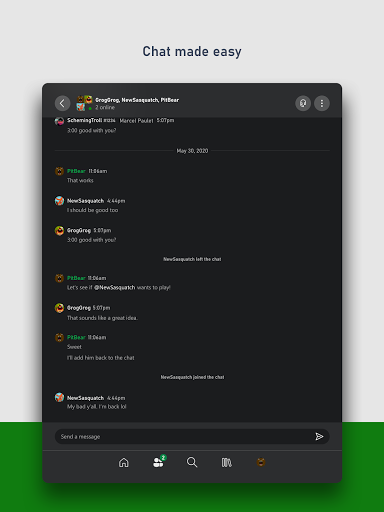Start party chat with headset icon
This screenshot has width=384, height=512.
[303, 103]
